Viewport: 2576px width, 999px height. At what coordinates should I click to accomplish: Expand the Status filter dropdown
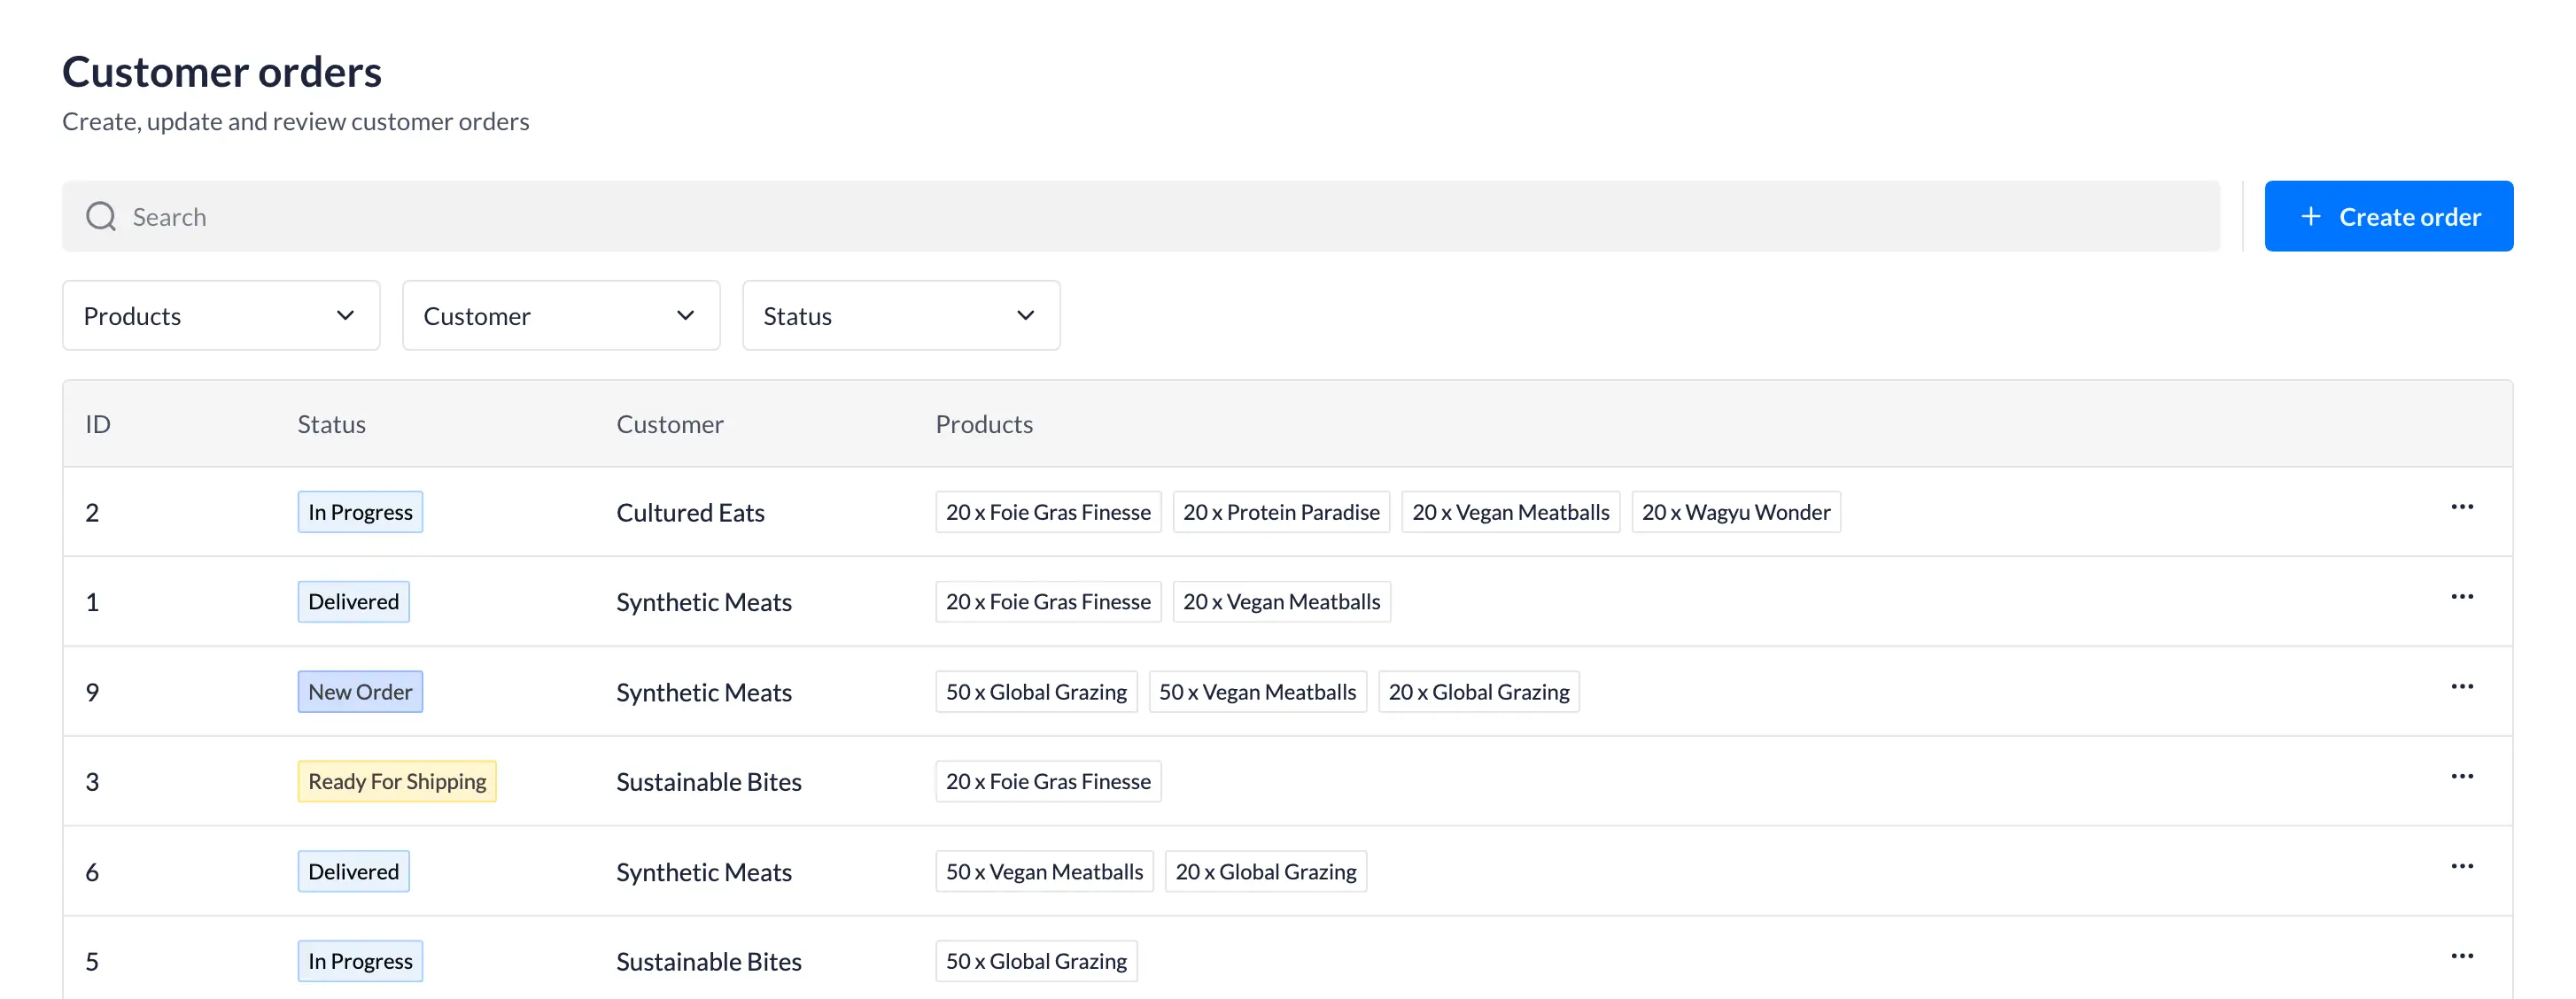[900, 315]
